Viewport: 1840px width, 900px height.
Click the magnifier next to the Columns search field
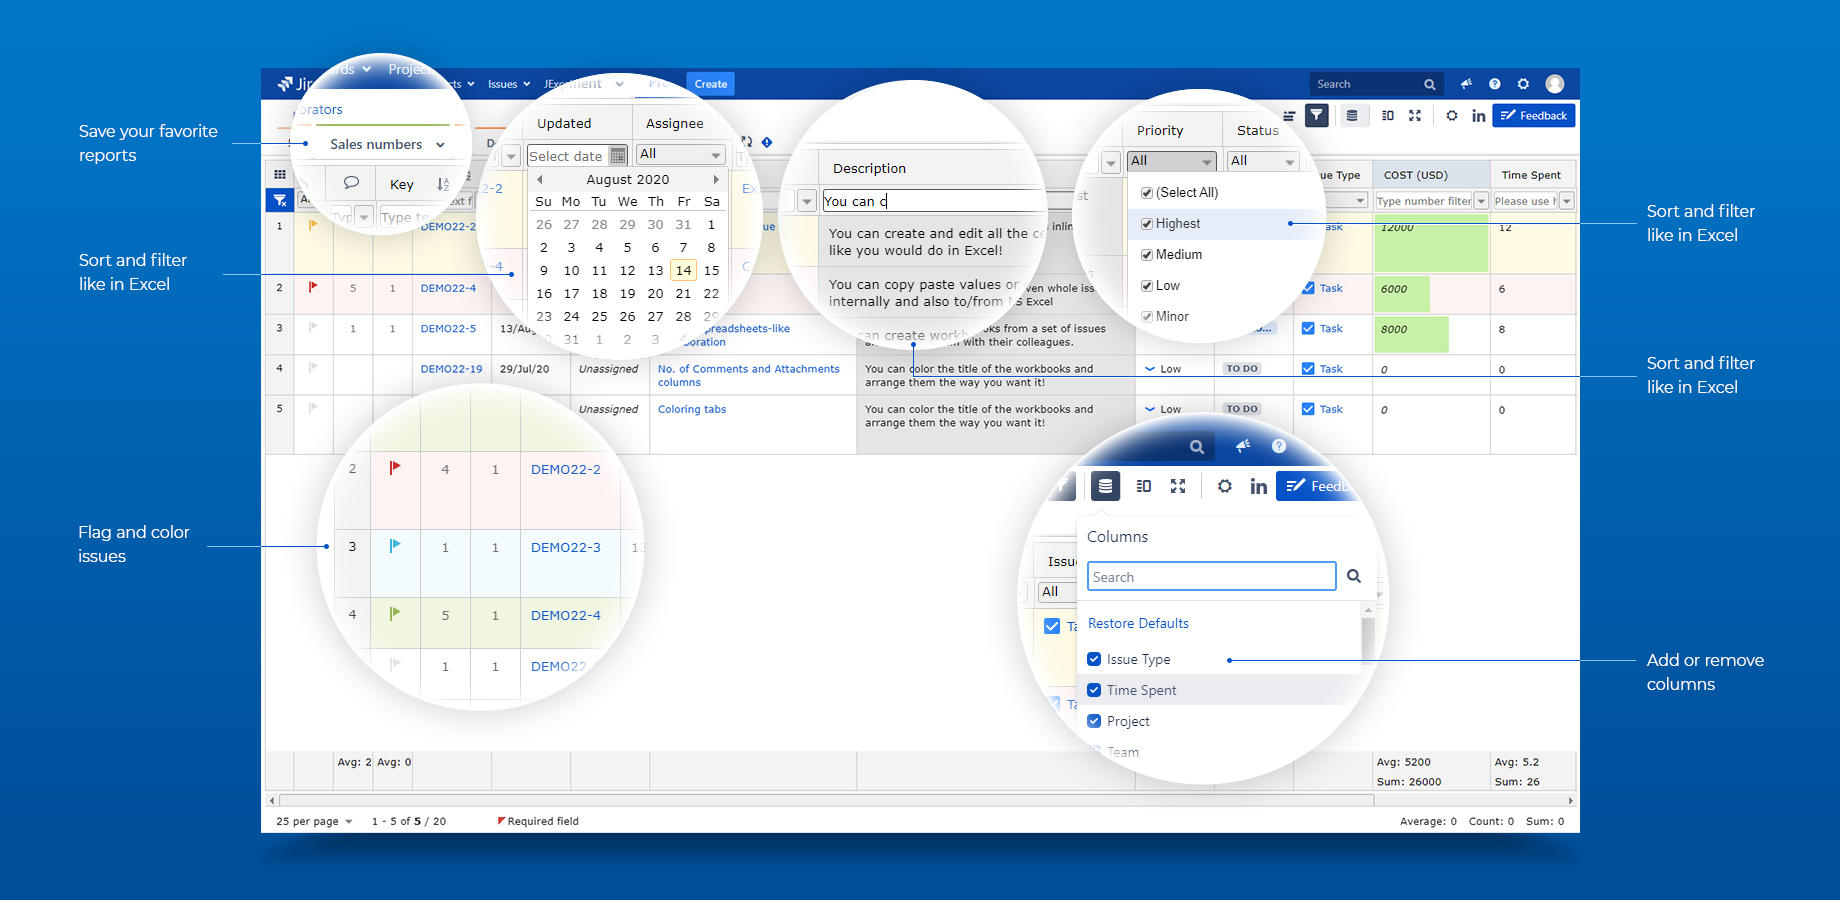coord(1354,576)
